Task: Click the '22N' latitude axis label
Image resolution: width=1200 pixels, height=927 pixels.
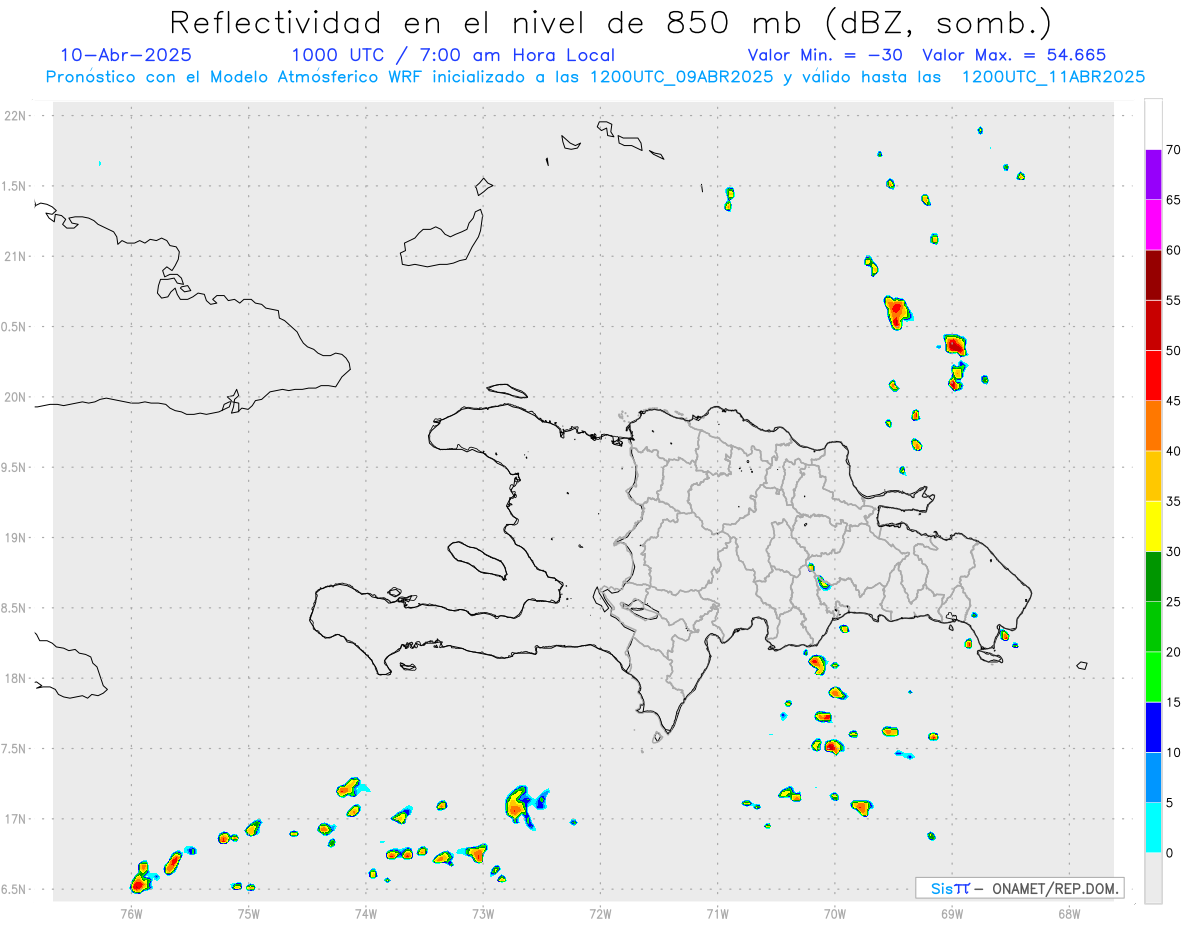Action: tap(16, 116)
